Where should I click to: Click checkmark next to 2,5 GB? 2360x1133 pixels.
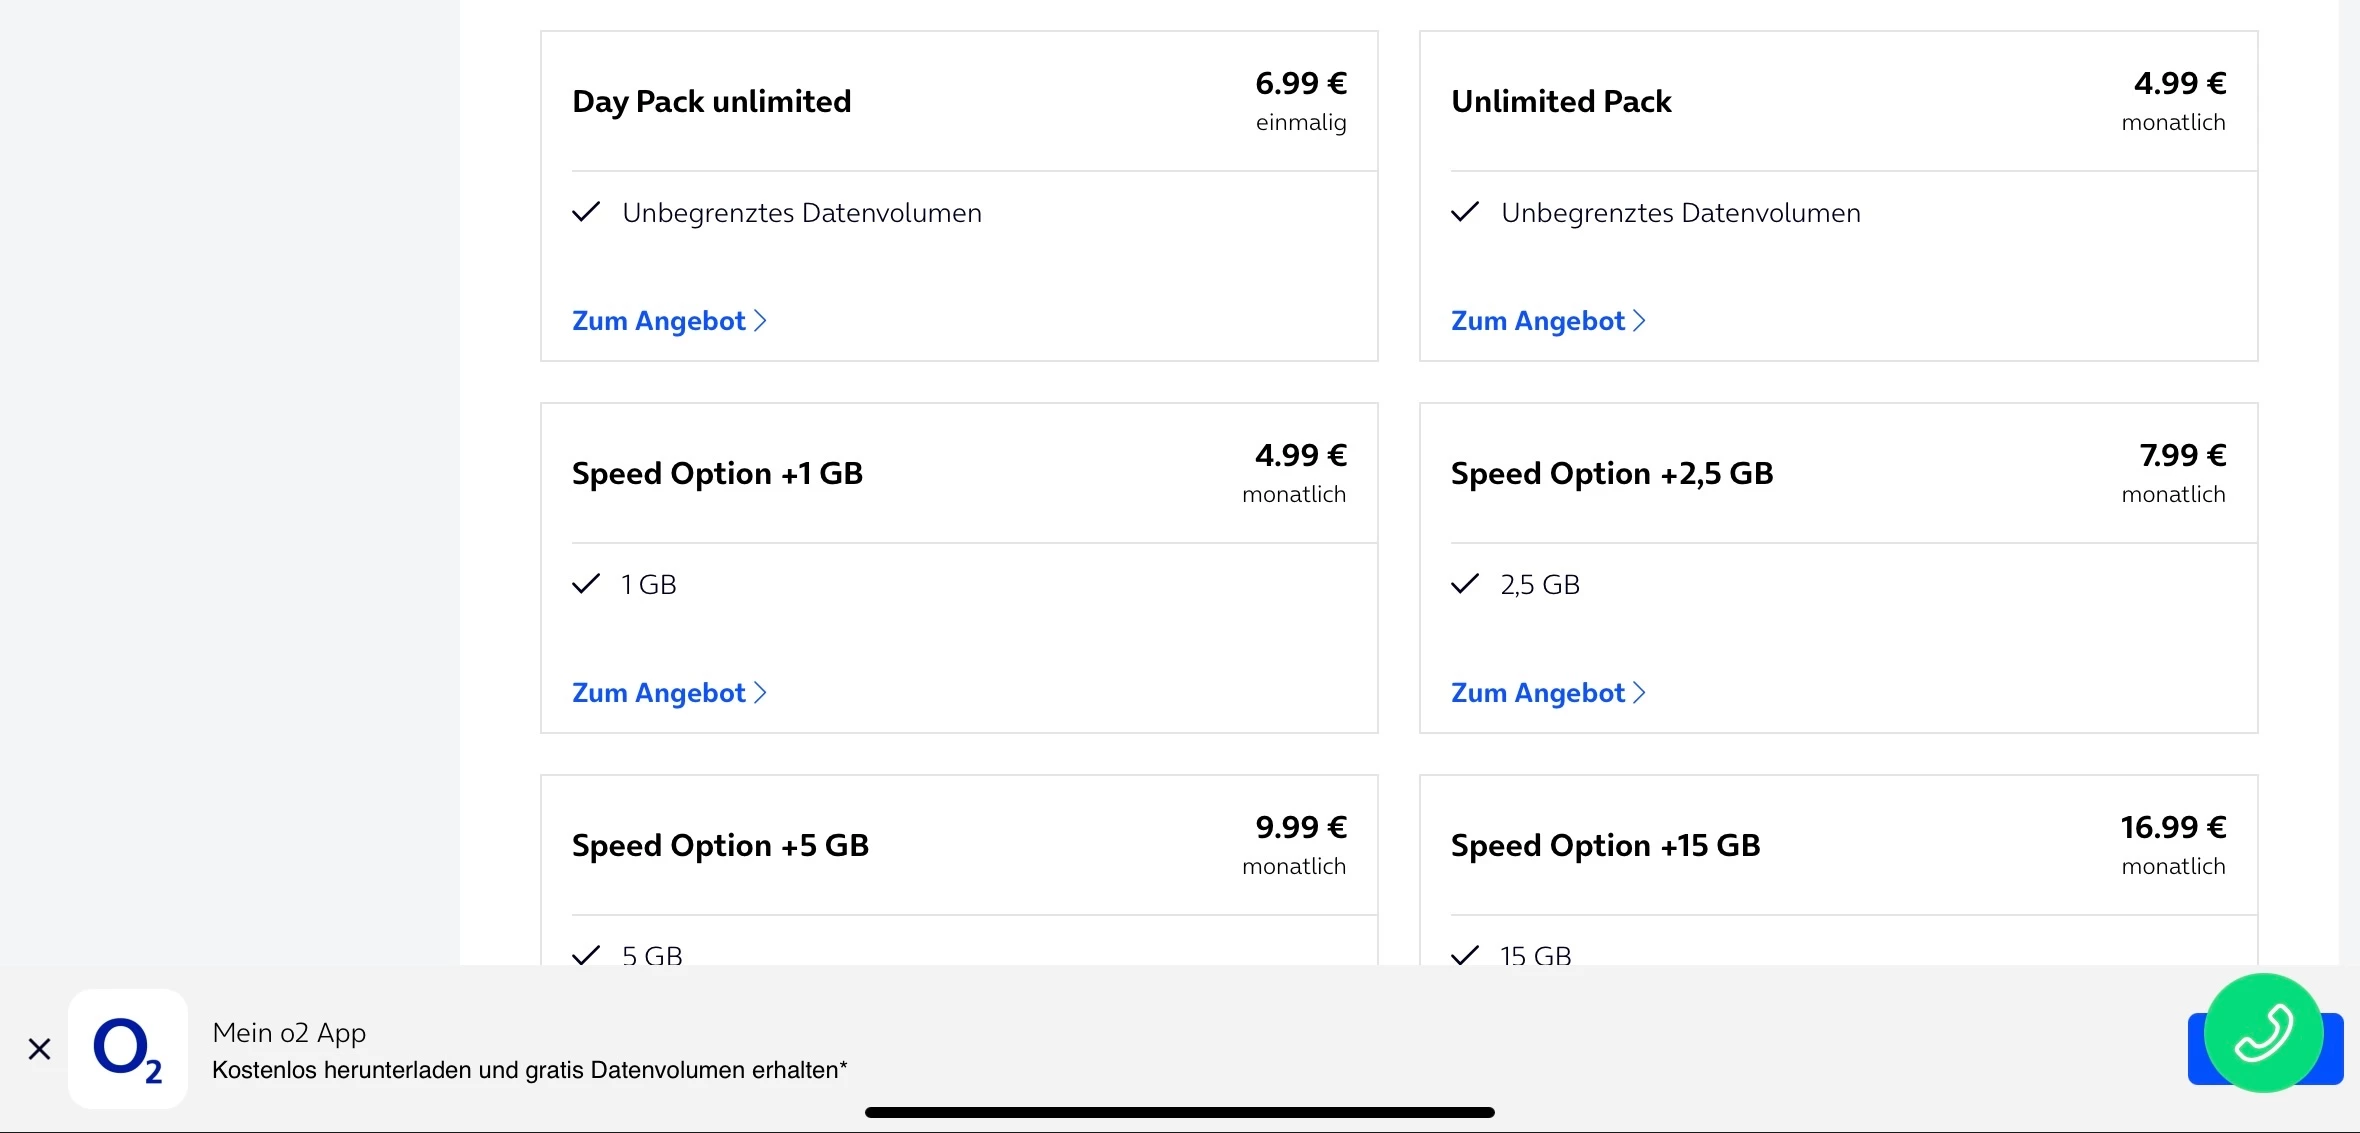pos(1465,584)
